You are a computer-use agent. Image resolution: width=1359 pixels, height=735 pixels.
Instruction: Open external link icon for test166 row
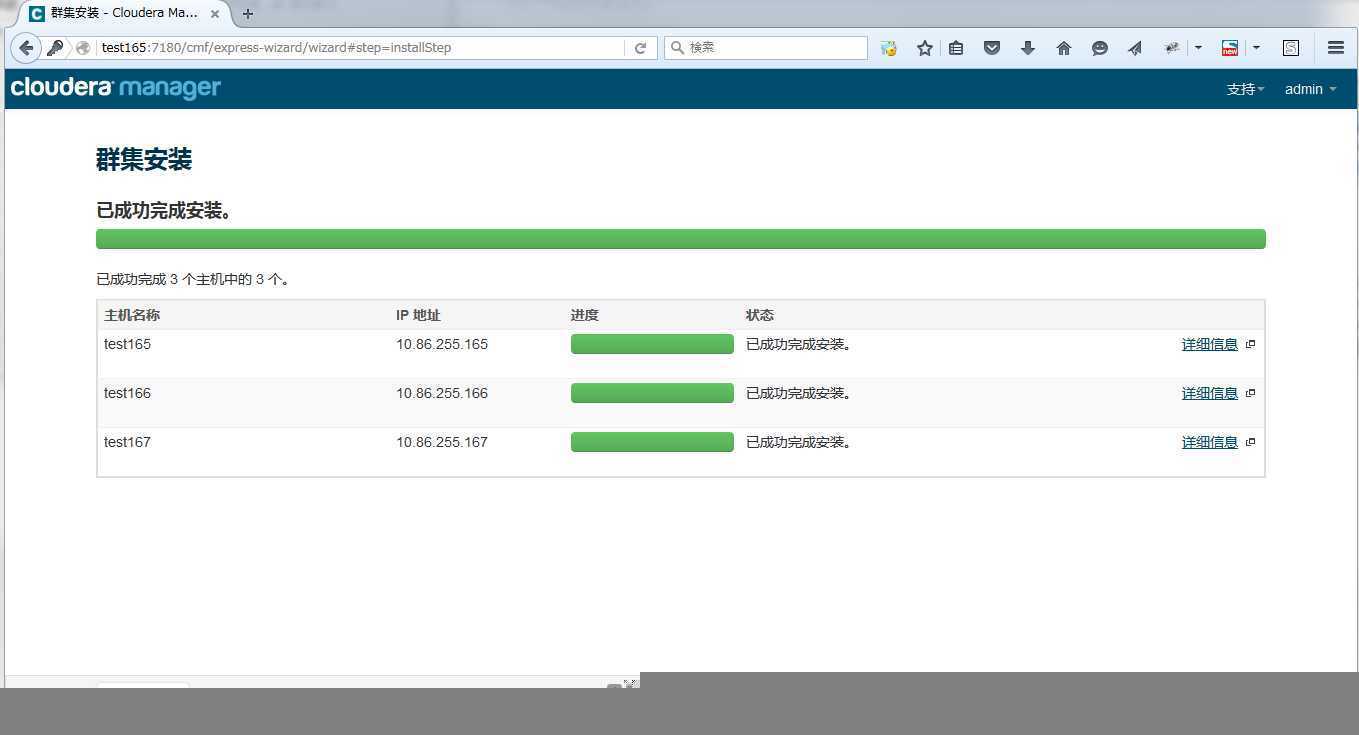(1250, 393)
